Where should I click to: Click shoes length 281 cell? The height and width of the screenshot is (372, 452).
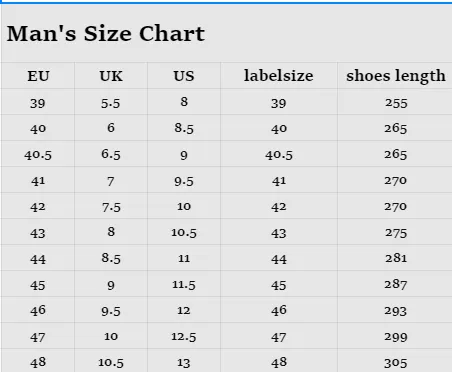[395, 258]
